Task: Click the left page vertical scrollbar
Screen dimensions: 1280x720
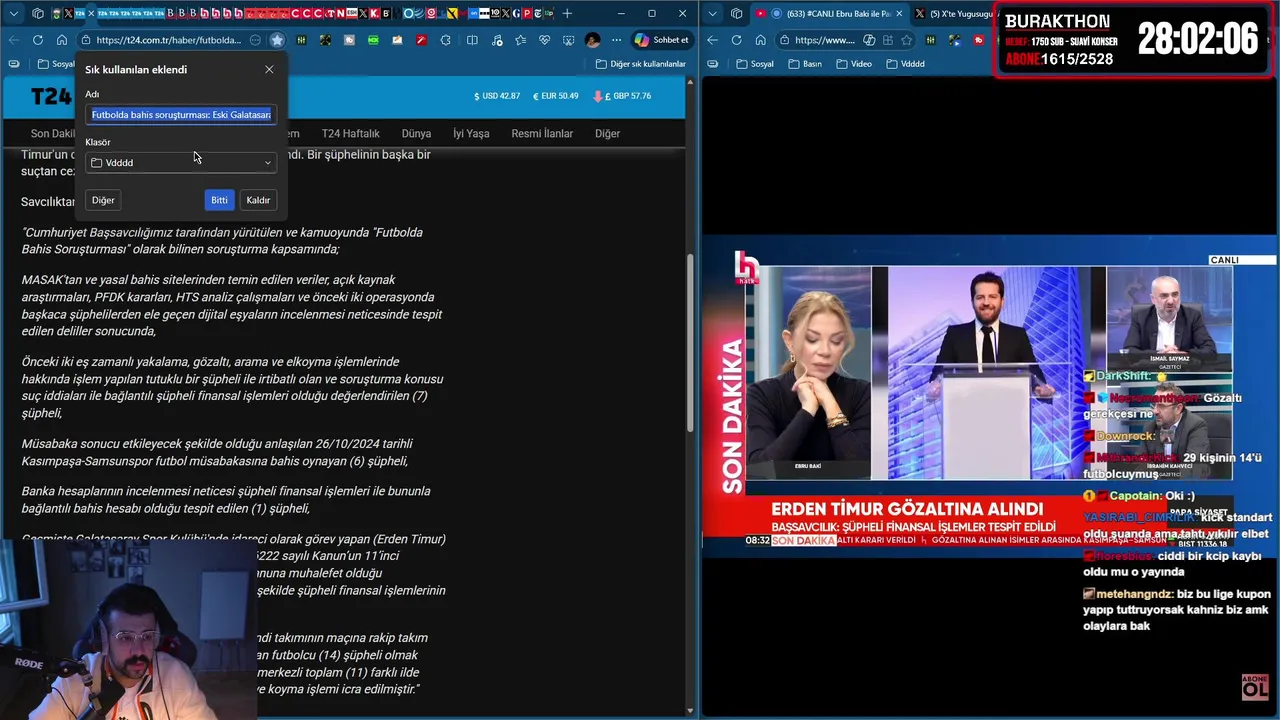Action: [x=690, y=345]
